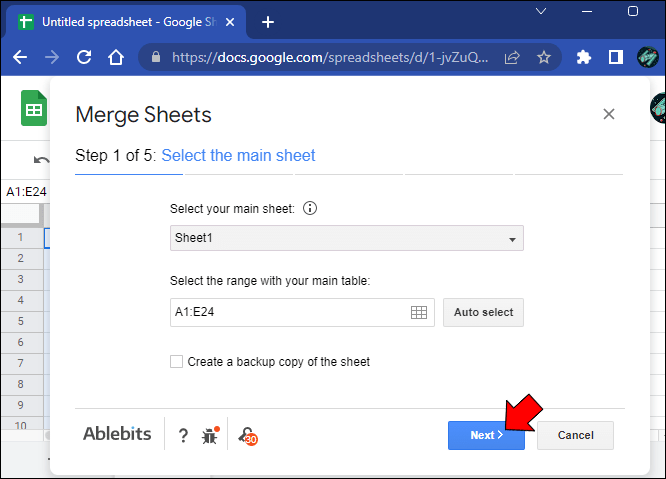Viewport: 666px width, 479px height.
Task: Click the range picker grid icon
Action: point(419,312)
